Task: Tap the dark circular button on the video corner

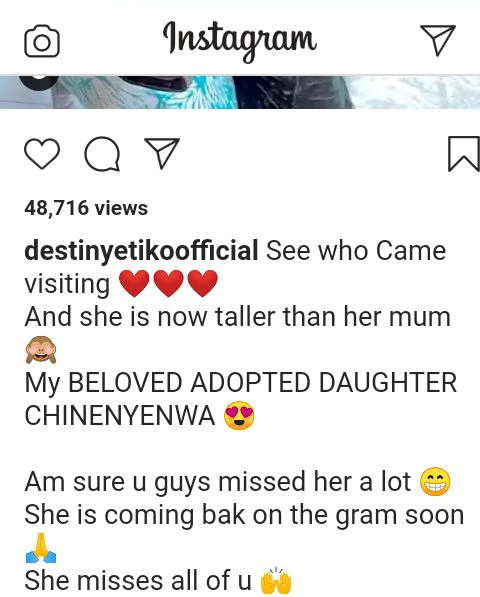Action: [38, 82]
